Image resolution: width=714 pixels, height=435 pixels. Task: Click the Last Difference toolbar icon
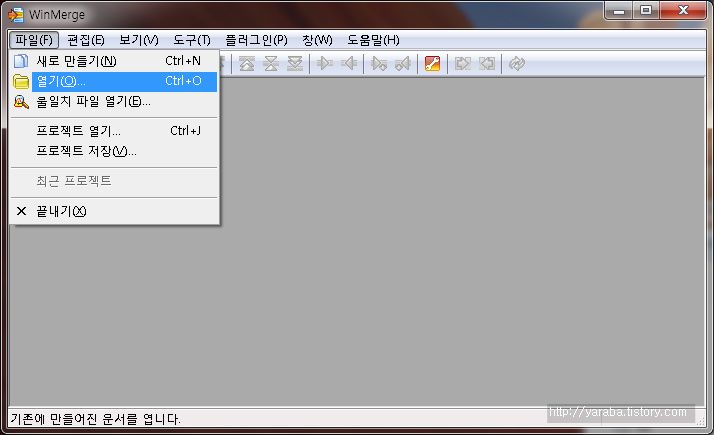[x=295, y=63]
